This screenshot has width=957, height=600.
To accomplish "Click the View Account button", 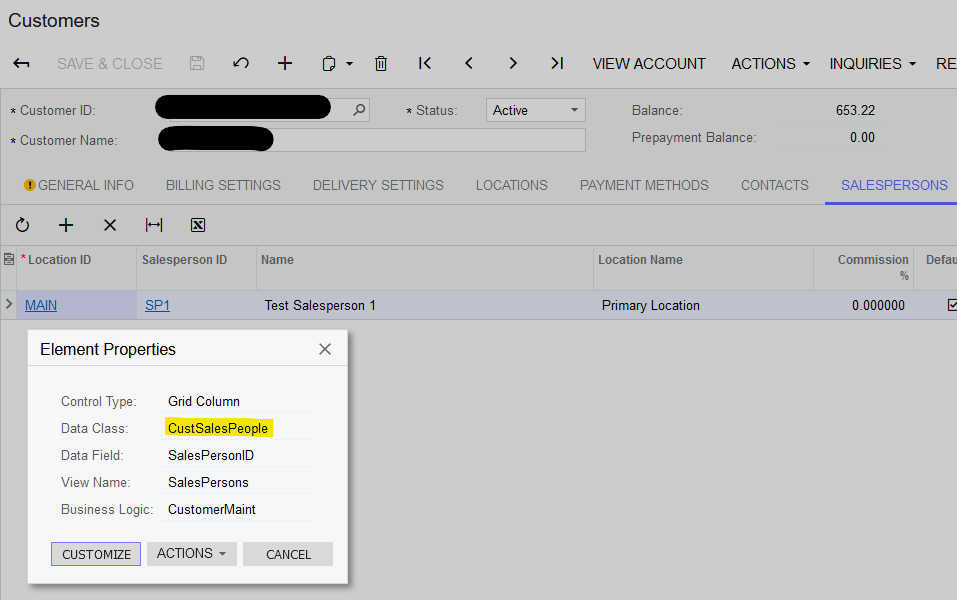I will click(649, 63).
